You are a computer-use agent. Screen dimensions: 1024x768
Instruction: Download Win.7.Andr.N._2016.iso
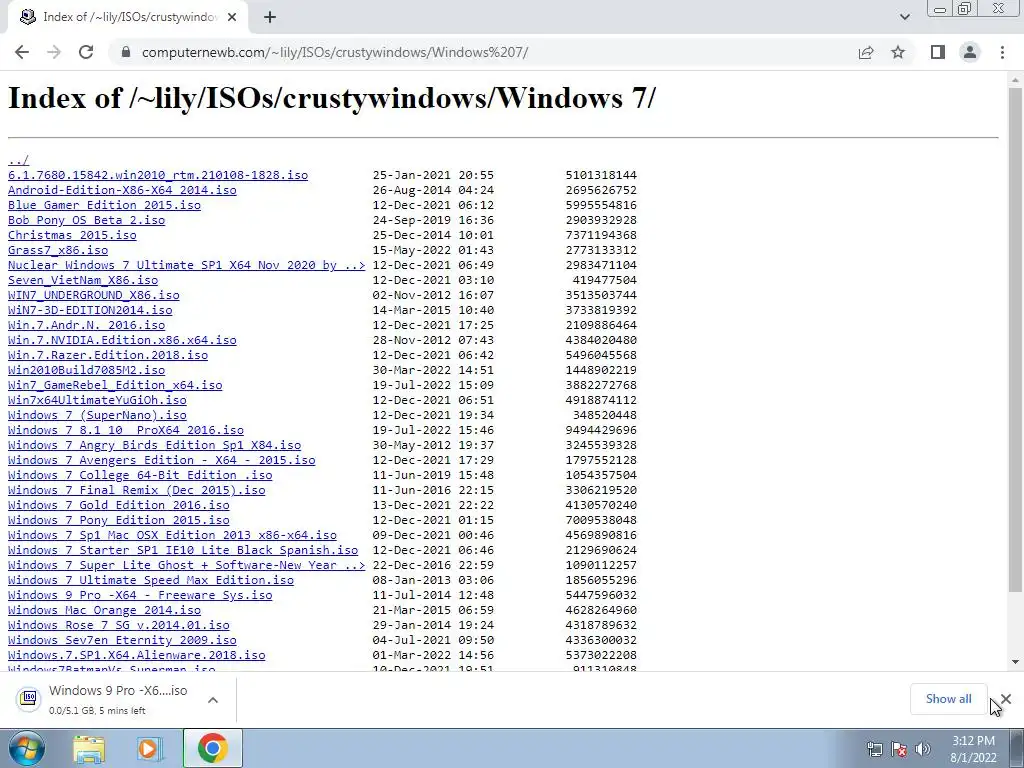coord(86,325)
